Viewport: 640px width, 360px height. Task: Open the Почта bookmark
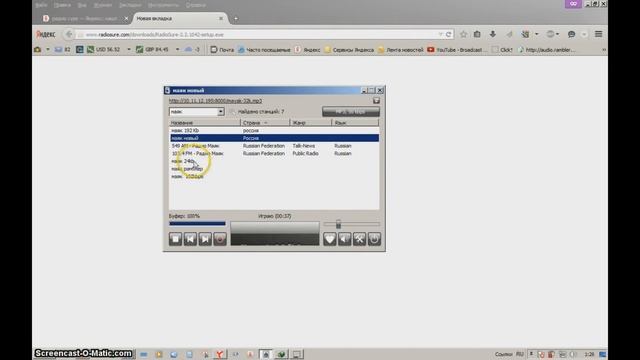tap(222, 49)
